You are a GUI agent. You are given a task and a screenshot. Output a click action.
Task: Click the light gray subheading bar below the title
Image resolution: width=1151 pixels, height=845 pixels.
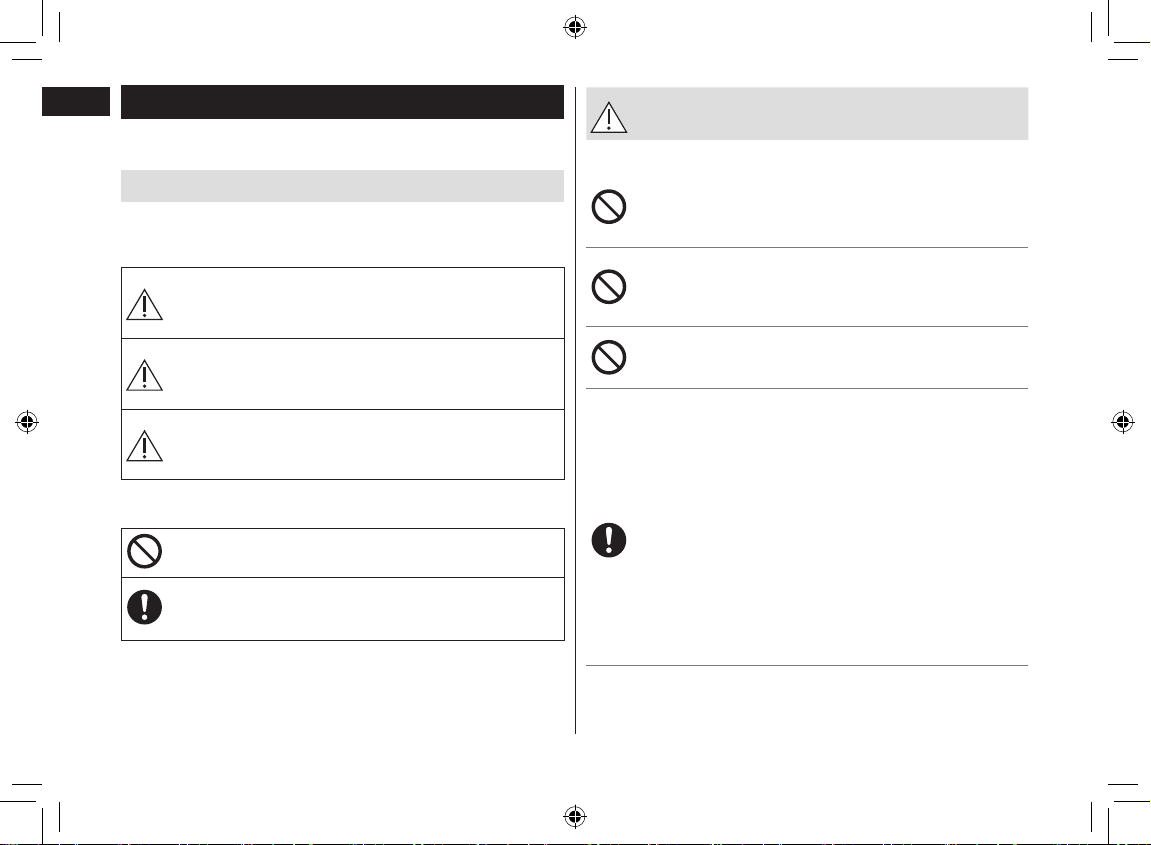pyautogui.click(x=342, y=186)
